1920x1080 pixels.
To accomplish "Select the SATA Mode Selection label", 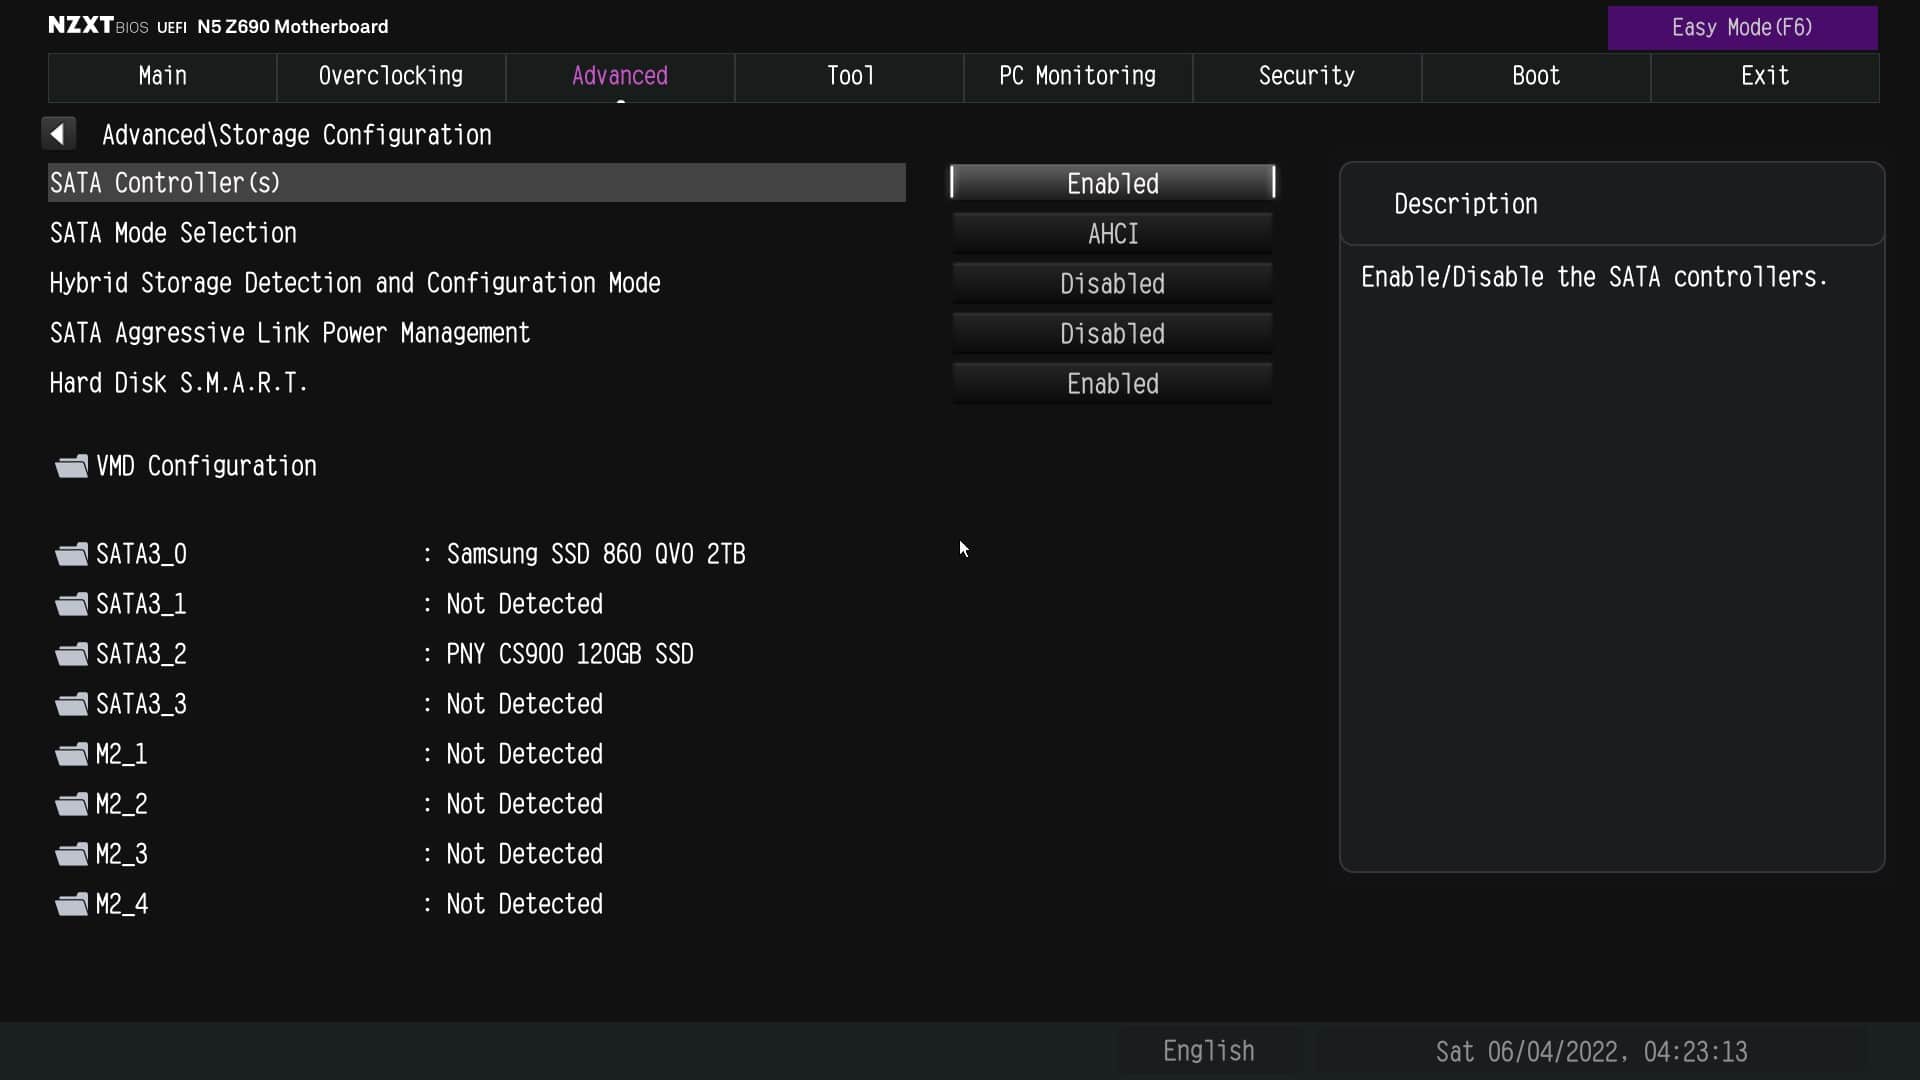I will 173,233.
